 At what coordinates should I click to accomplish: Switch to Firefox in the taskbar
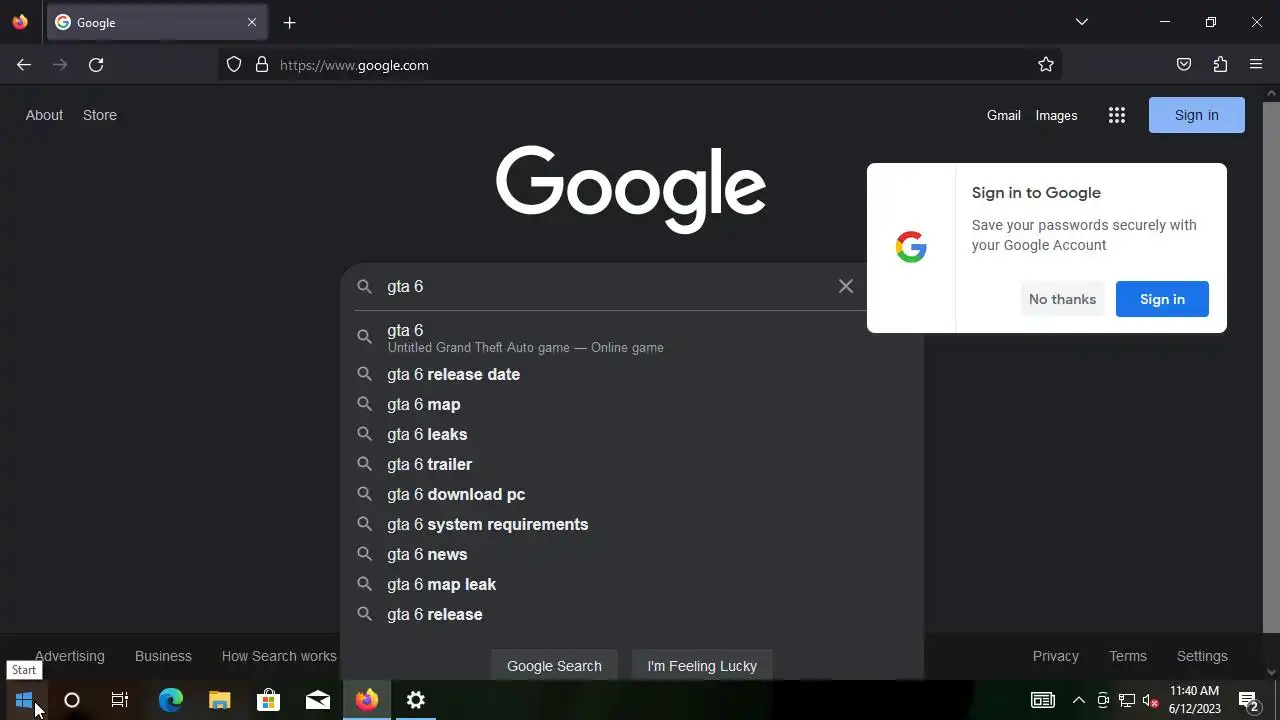(367, 700)
